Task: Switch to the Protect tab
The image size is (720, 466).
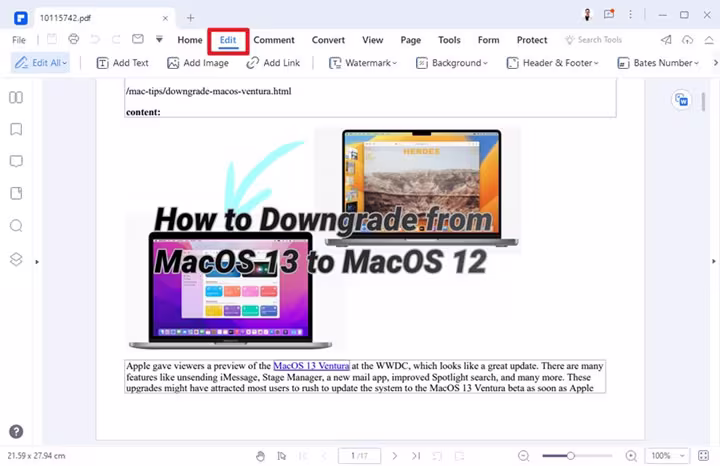Action: click(532, 40)
